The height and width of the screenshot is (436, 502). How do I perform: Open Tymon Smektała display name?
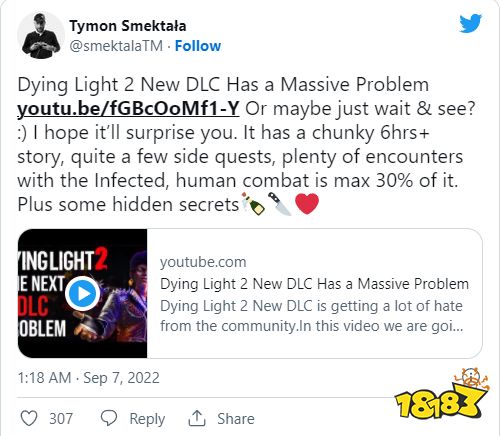click(x=128, y=26)
